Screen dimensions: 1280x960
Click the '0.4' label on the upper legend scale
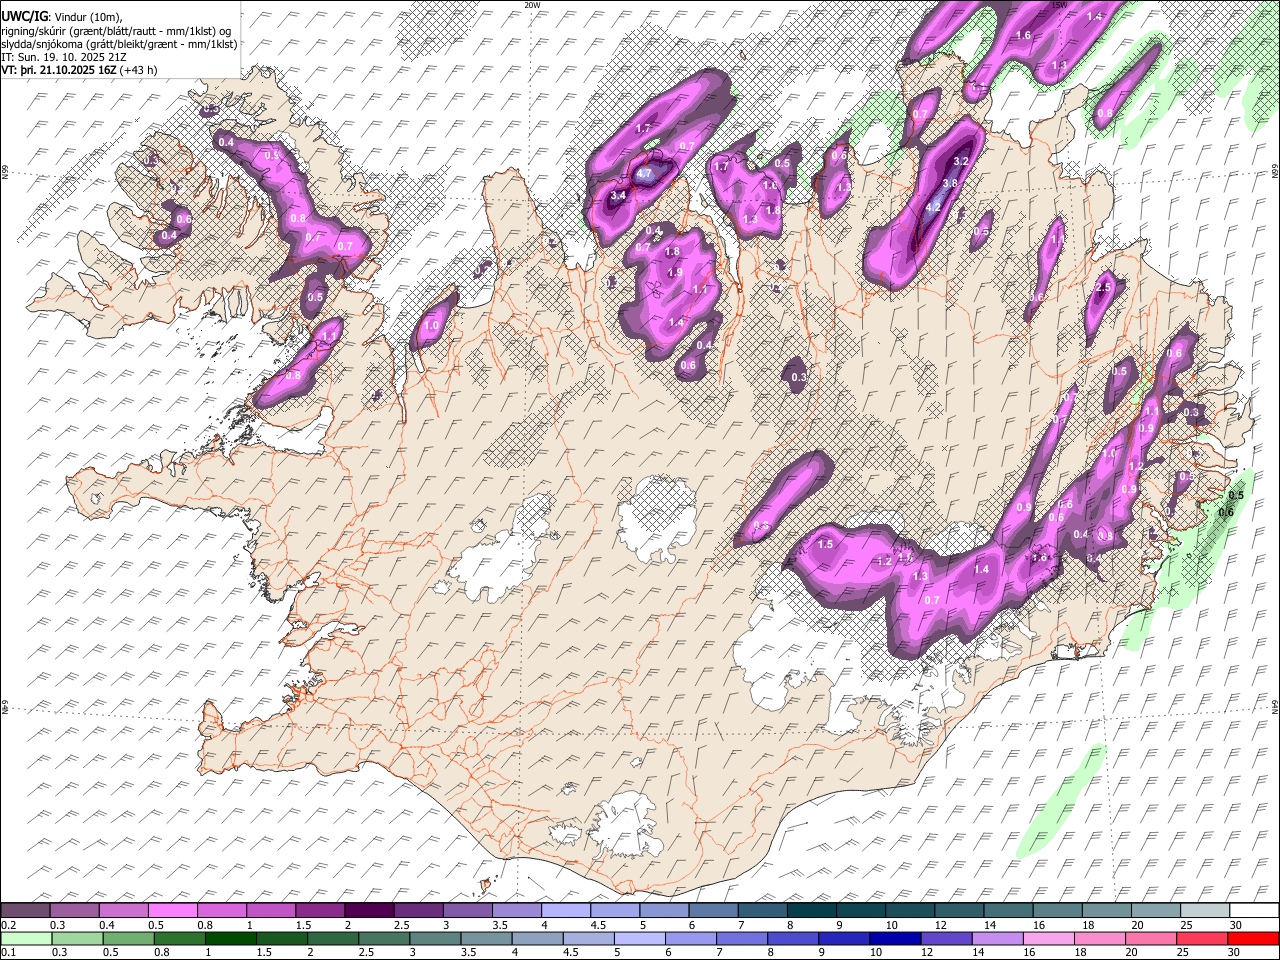(x=107, y=925)
